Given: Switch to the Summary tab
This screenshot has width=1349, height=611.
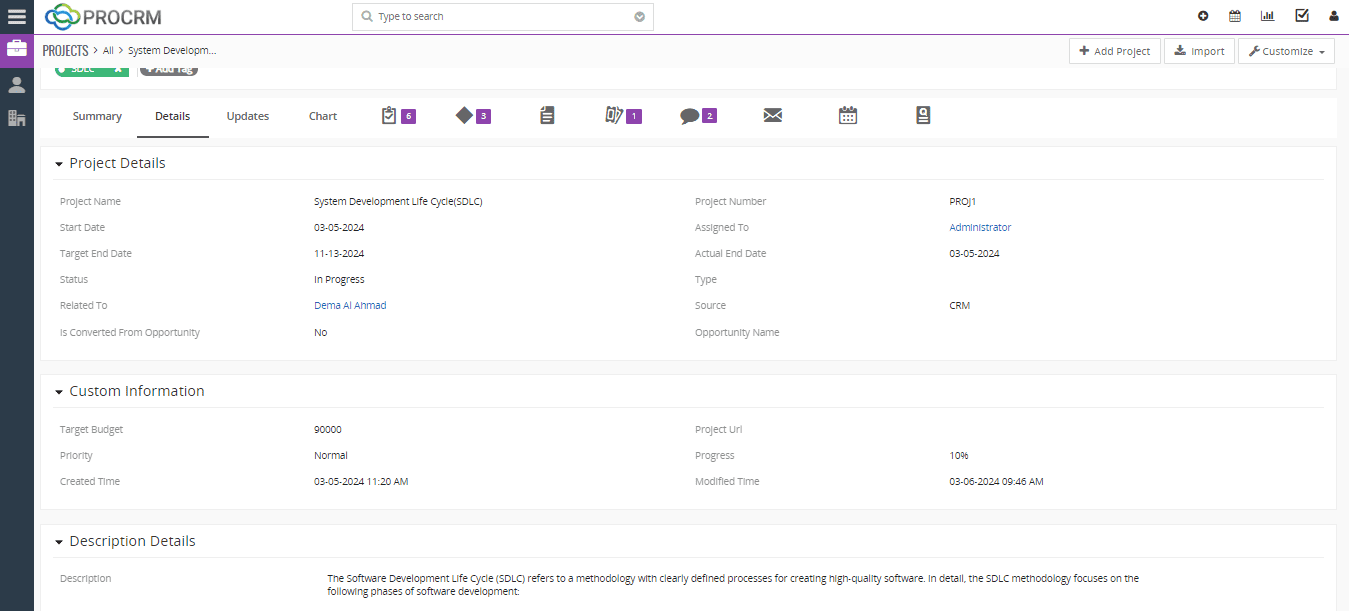Looking at the screenshot, I should pos(97,116).
